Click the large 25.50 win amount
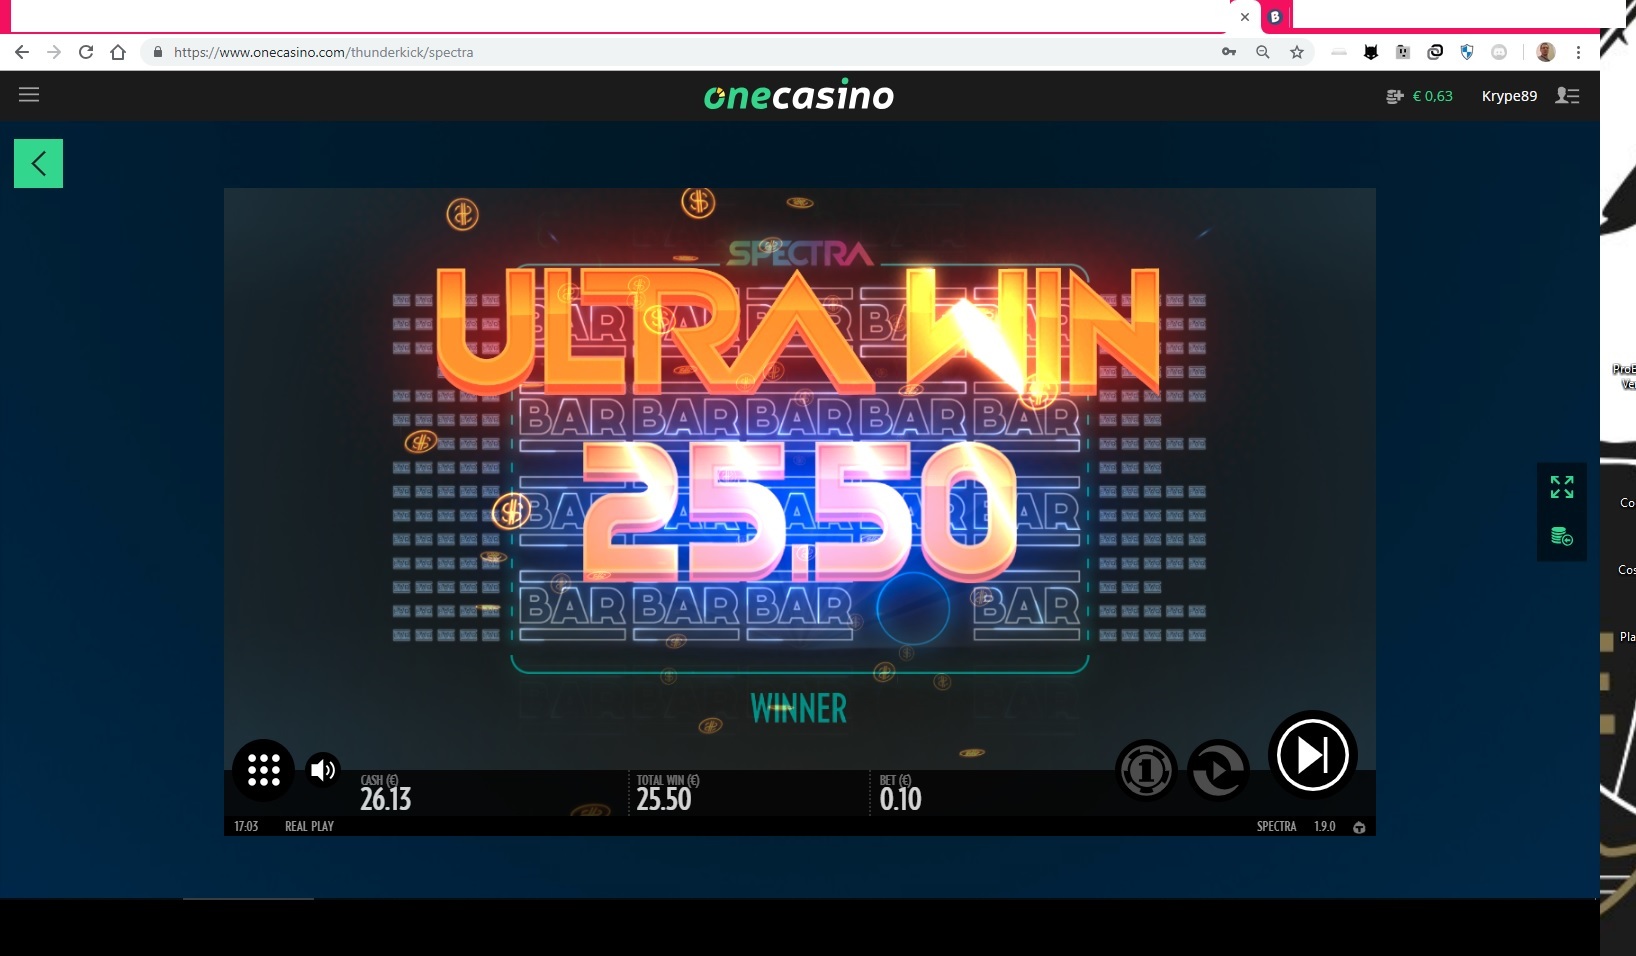The image size is (1636, 956). coord(800,512)
